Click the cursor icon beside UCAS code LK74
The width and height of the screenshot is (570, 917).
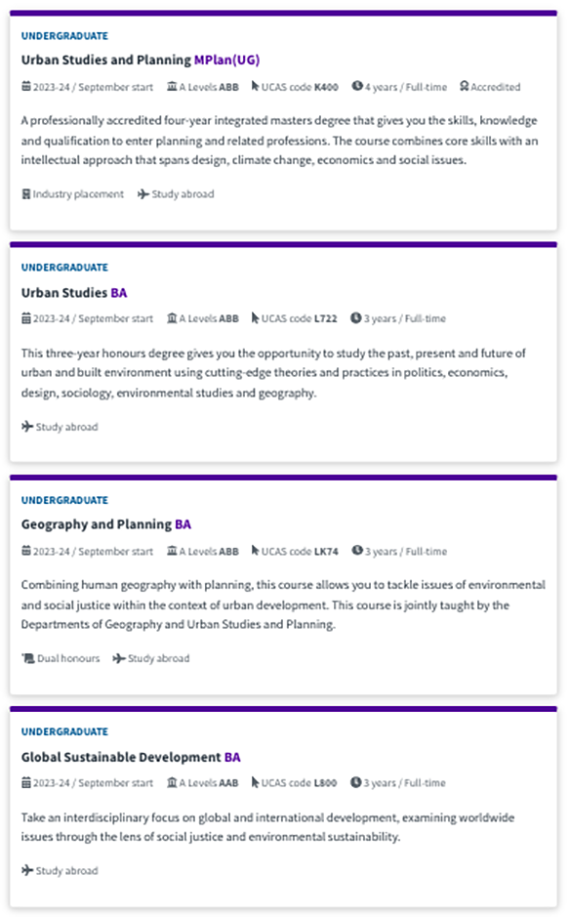(x=255, y=551)
